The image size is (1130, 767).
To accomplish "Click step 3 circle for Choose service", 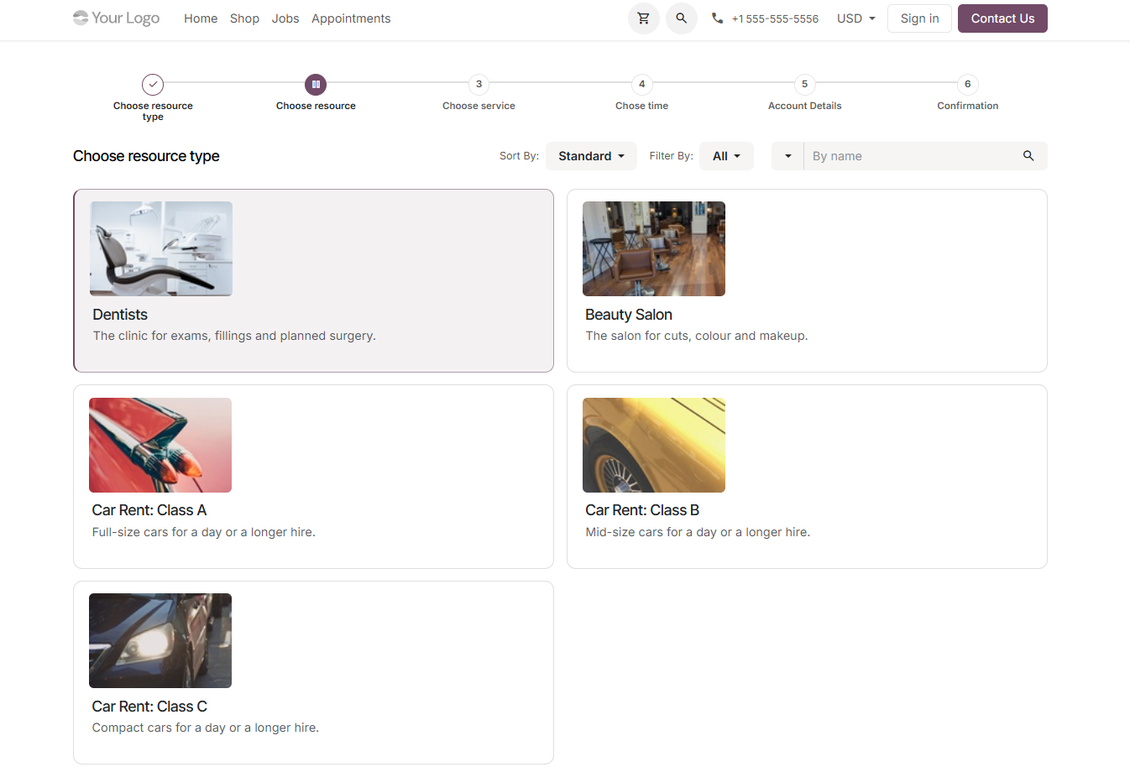I will [479, 84].
